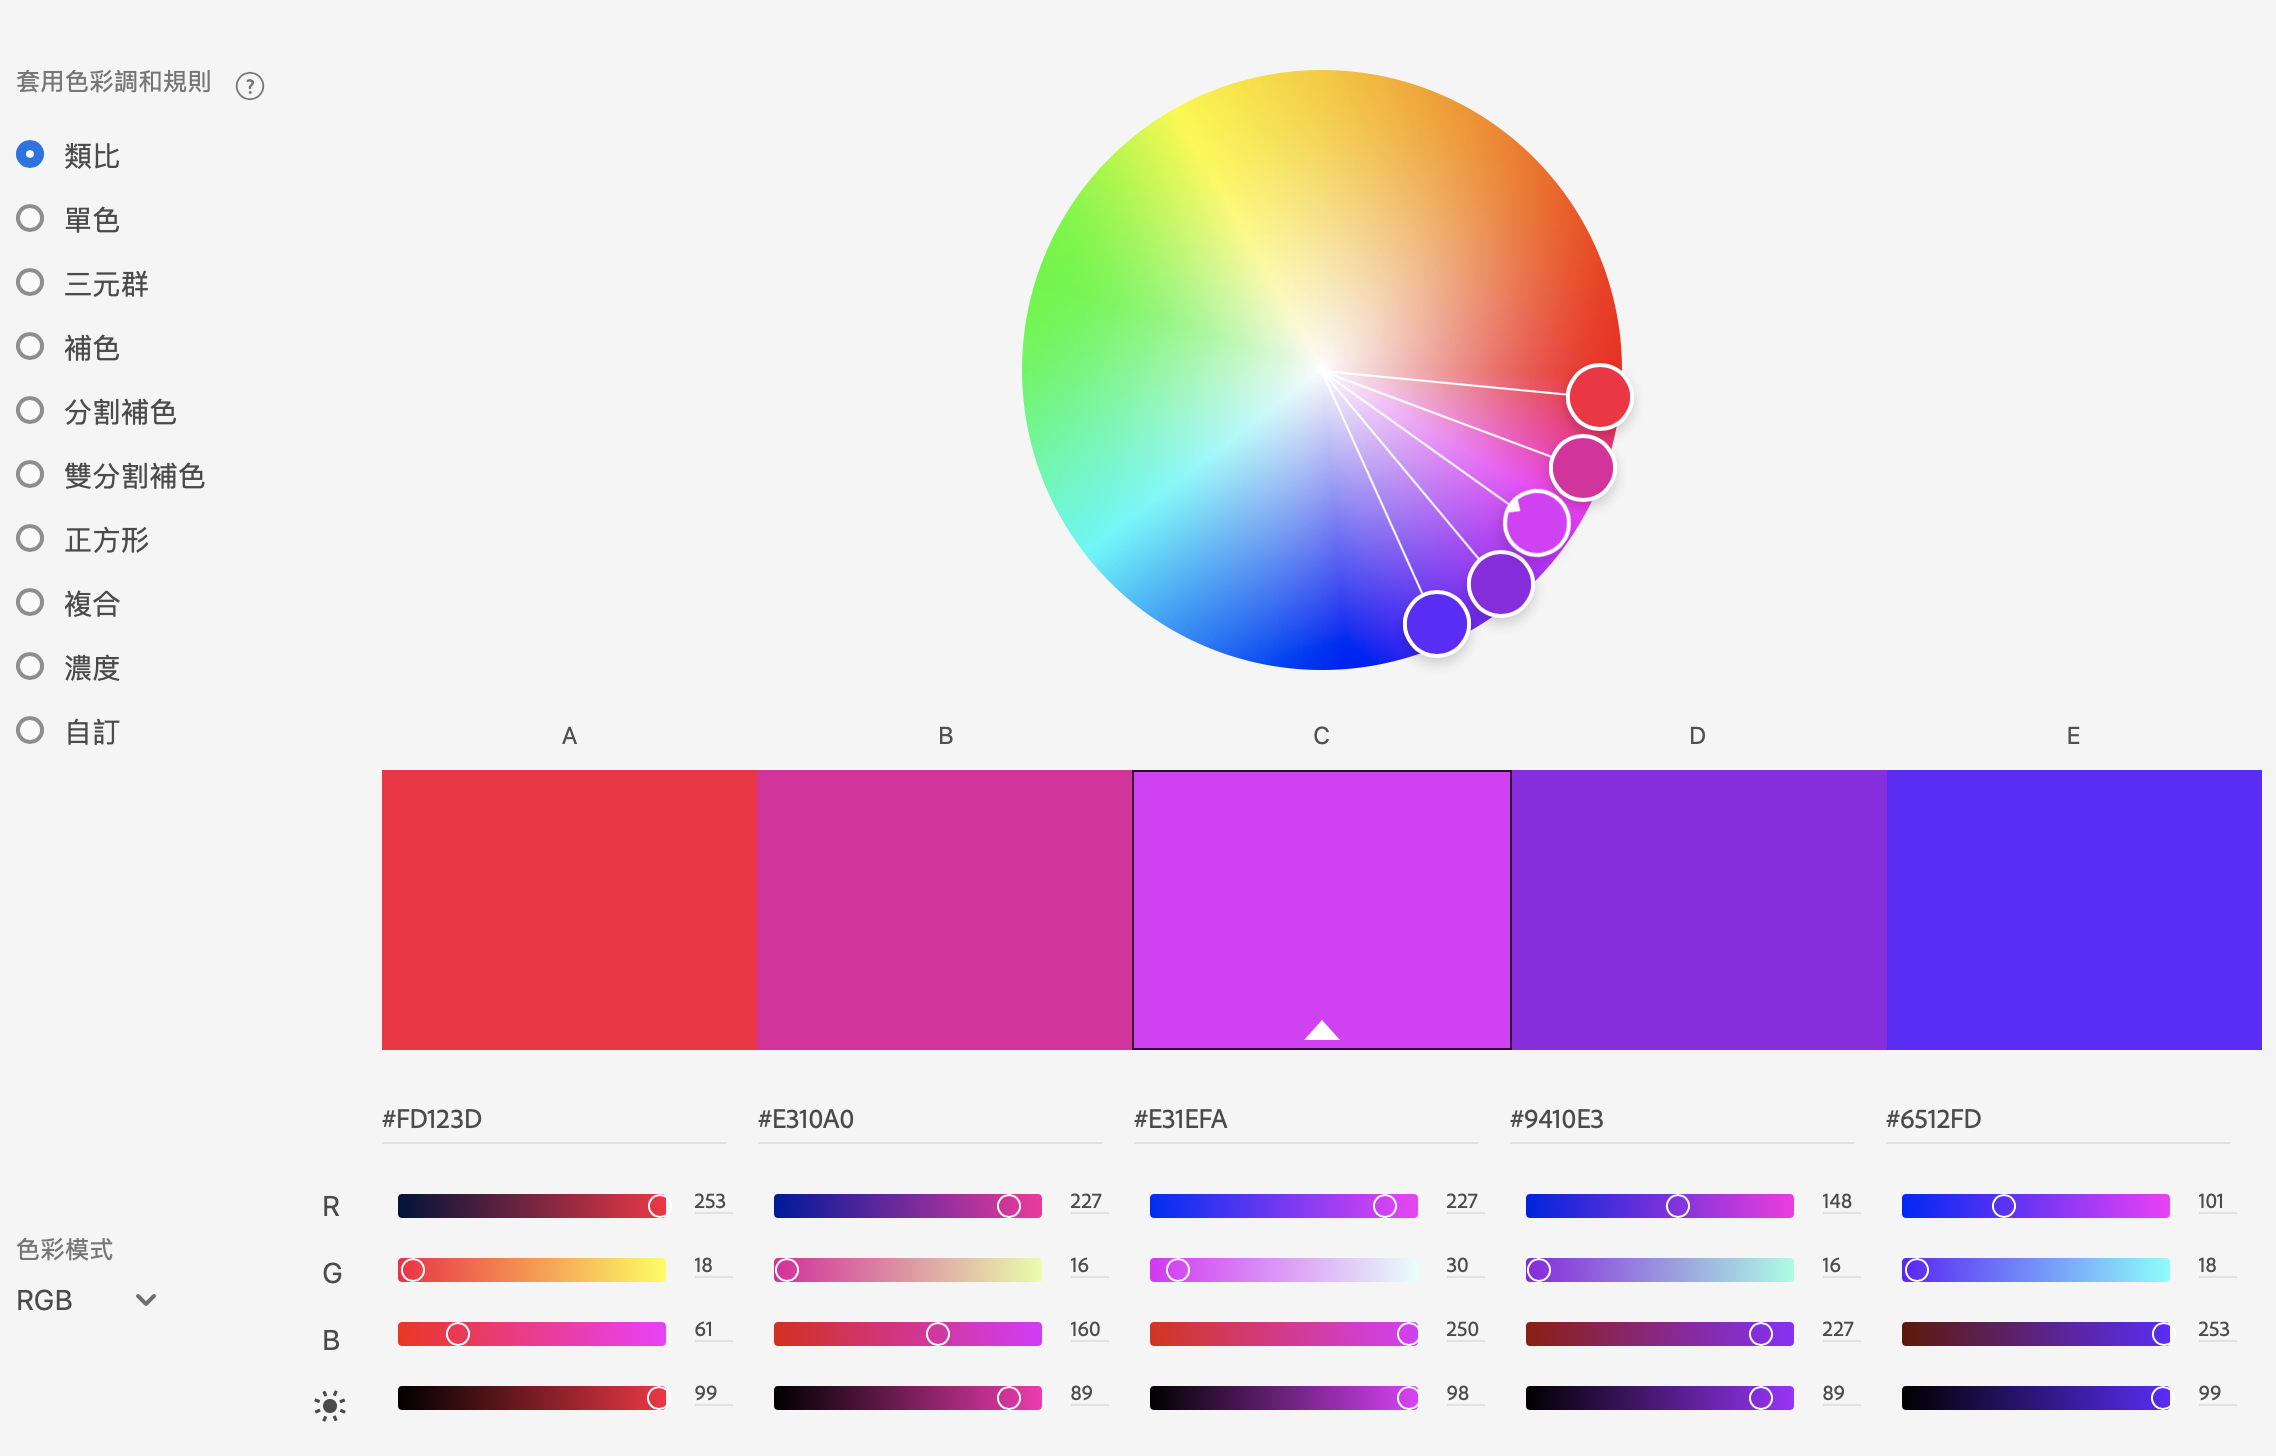
Task: Open the RGB color mode dropdown
Action: coord(86,1300)
